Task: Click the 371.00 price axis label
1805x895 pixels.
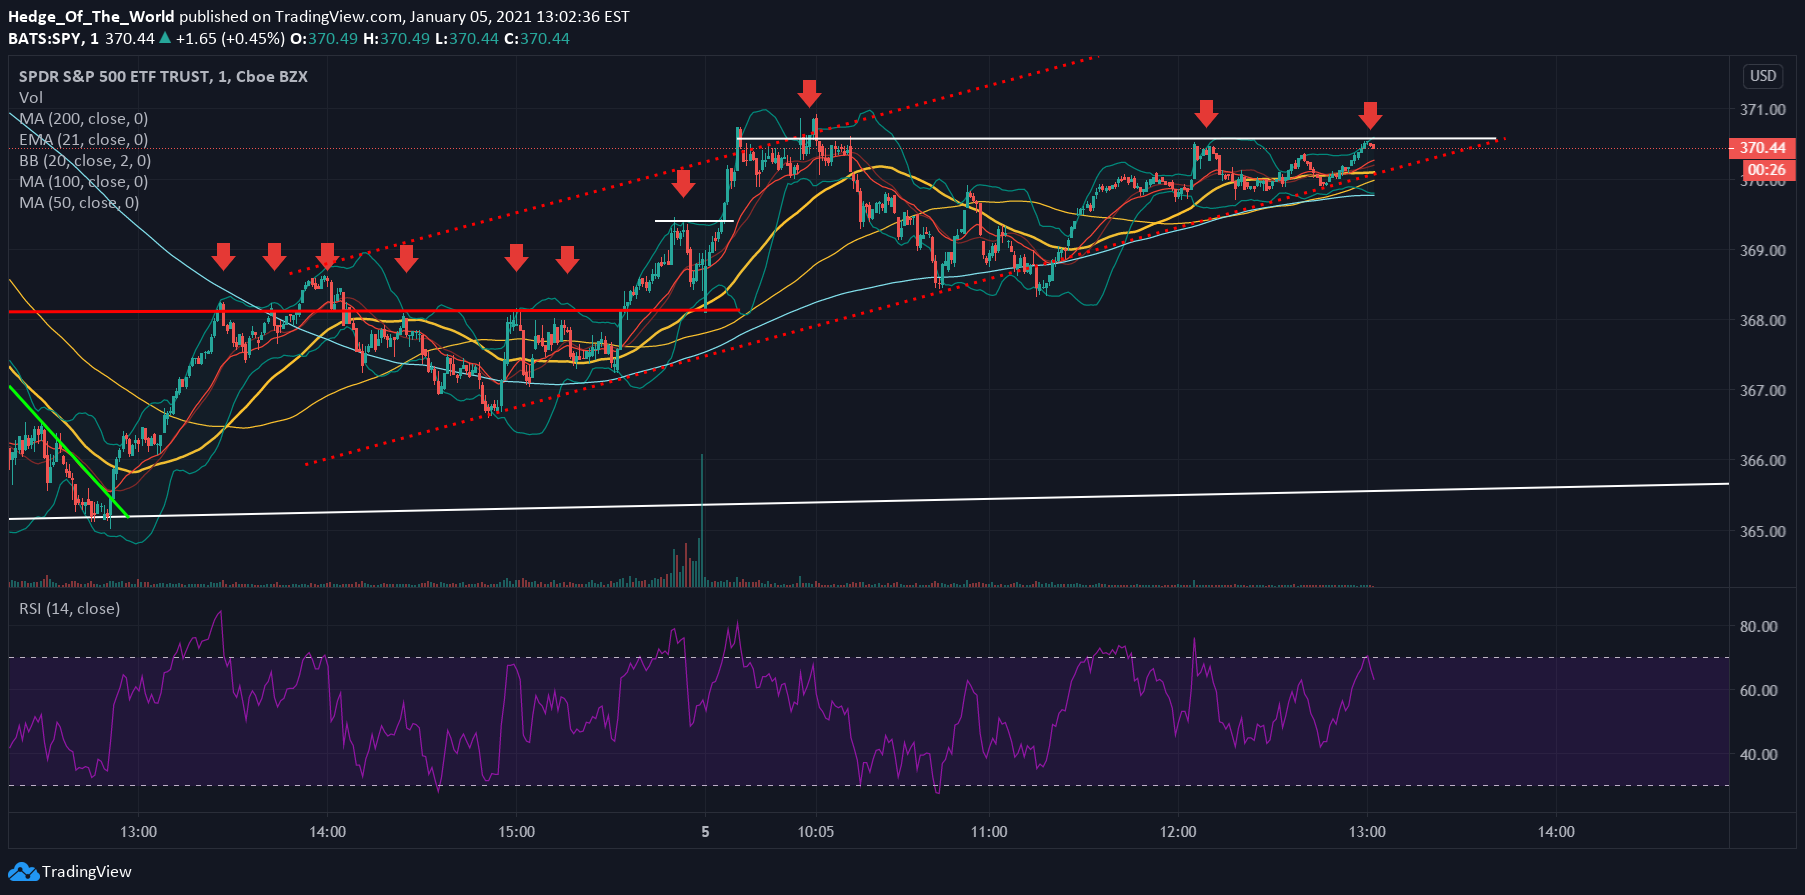Action: pos(1762,110)
